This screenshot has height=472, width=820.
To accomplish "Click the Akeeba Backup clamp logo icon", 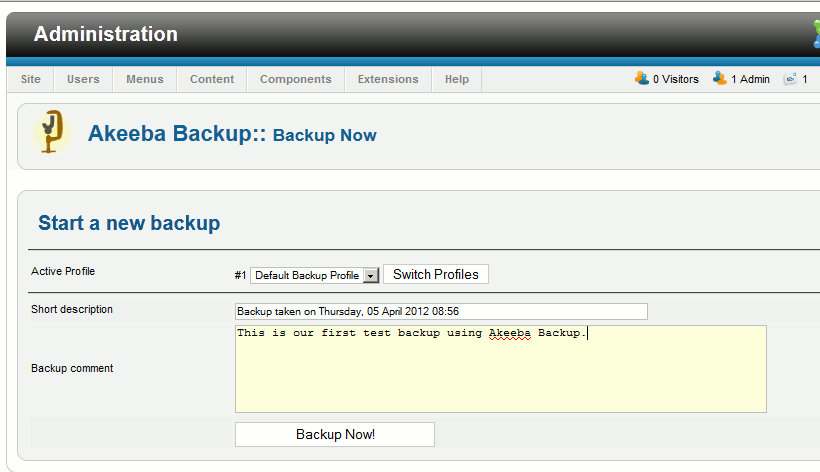I will coord(49,132).
